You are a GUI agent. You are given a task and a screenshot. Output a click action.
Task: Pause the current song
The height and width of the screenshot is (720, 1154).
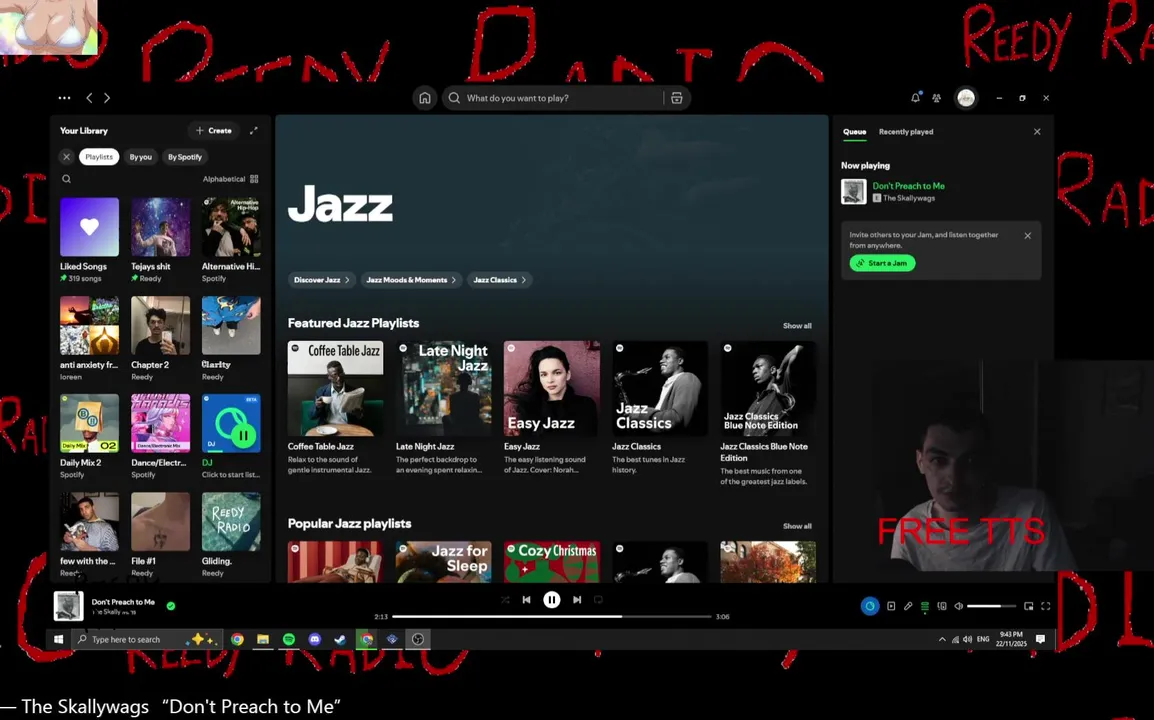point(551,599)
